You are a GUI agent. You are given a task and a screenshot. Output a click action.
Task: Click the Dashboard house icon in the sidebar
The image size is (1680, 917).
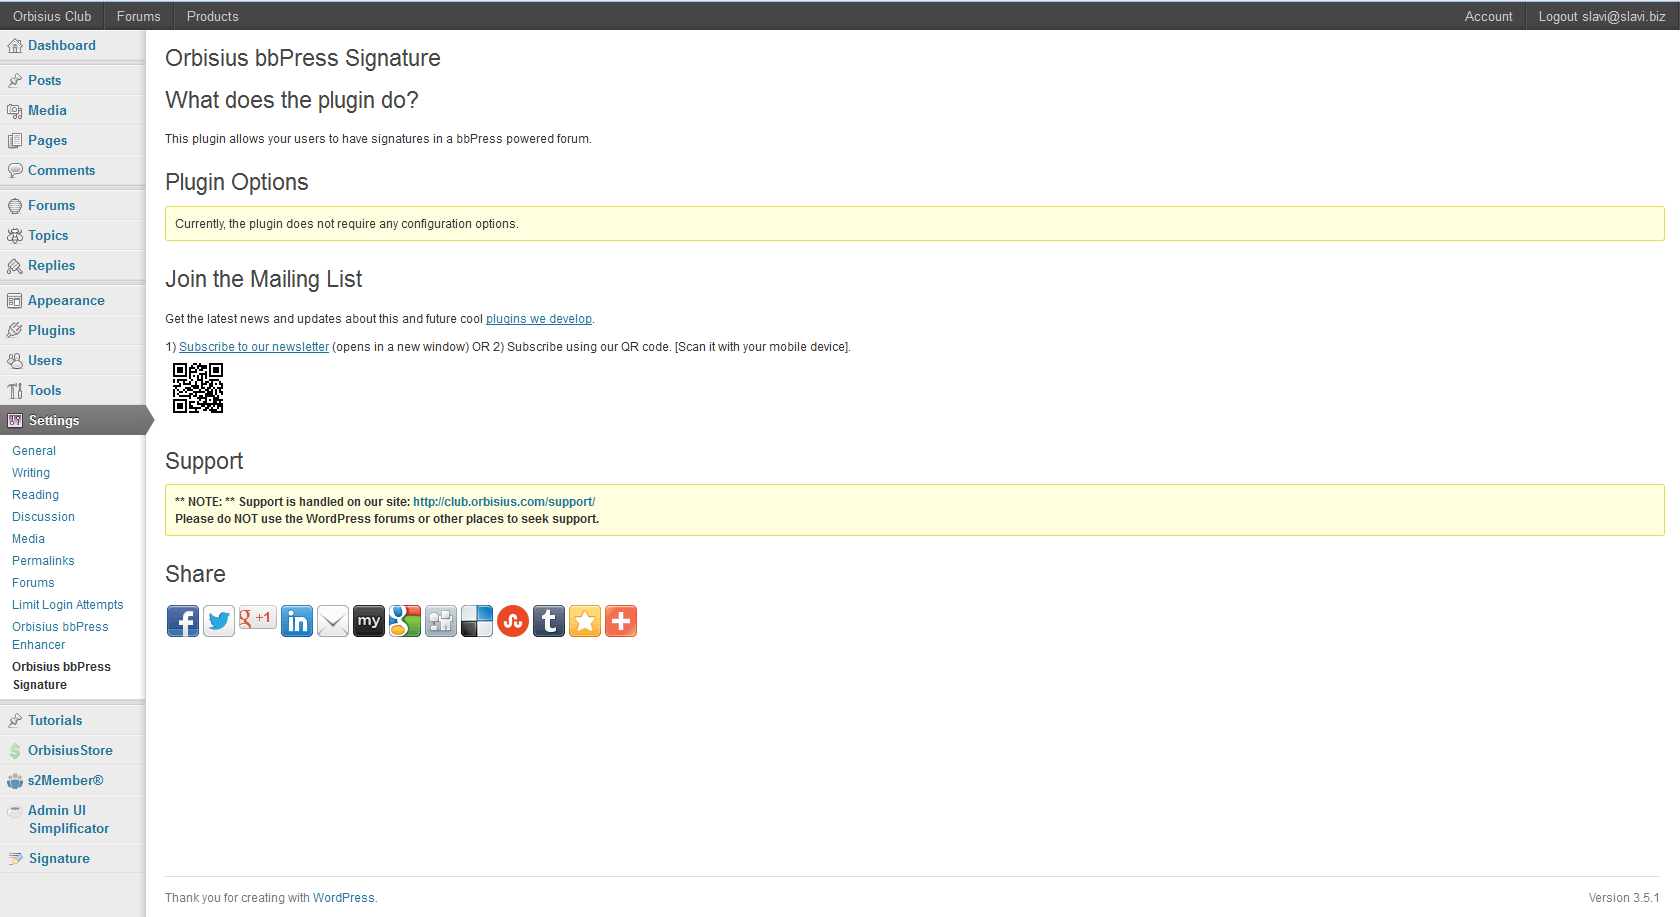click(15, 46)
